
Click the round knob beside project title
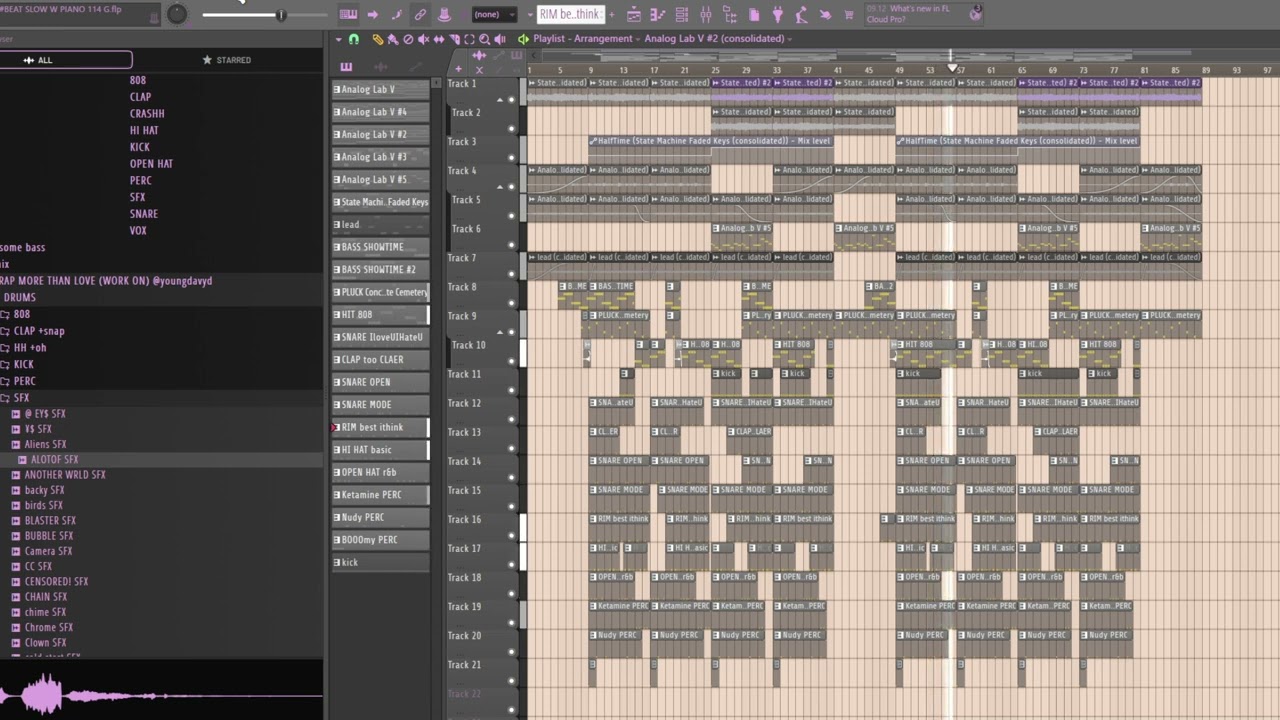(x=177, y=14)
